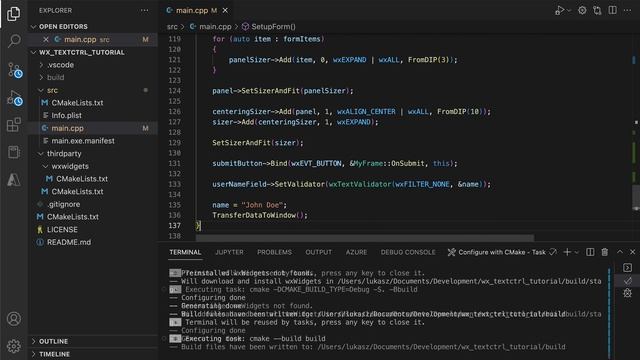Click the gear icon in editor toolbar

[582, 11]
